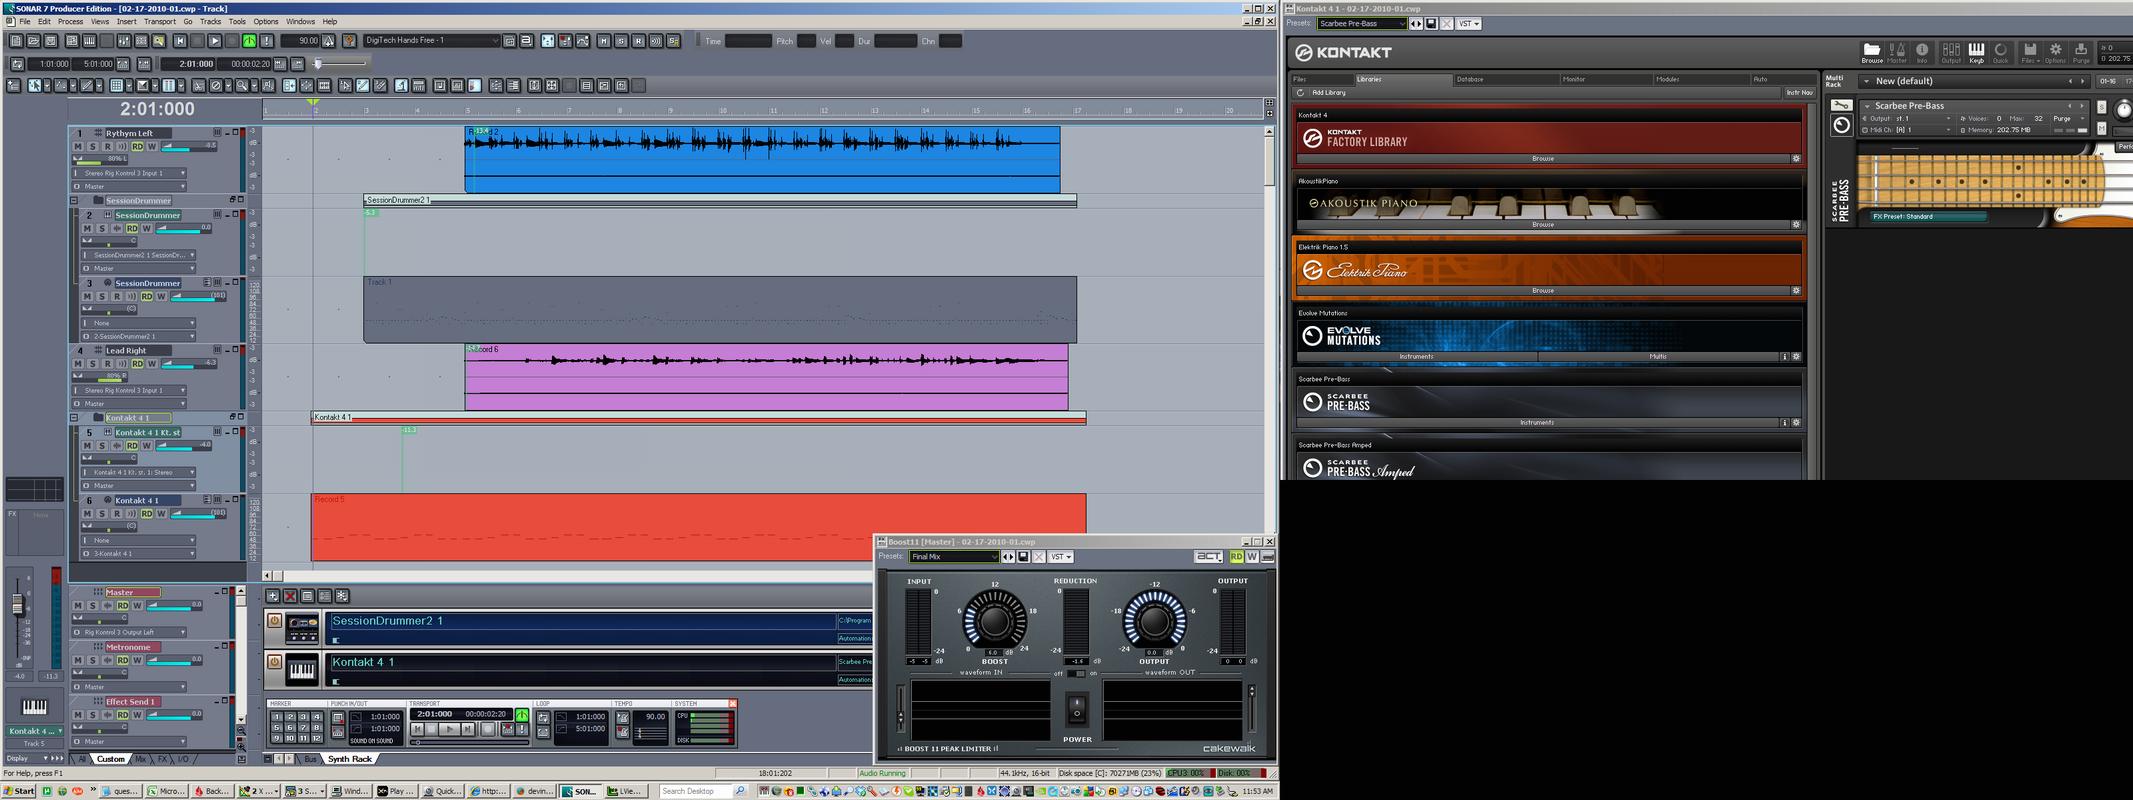Image resolution: width=2133 pixels, height=800 pixels.
Task: Open Kontakt Browse folder icon
Action: tap(1871, 52)
